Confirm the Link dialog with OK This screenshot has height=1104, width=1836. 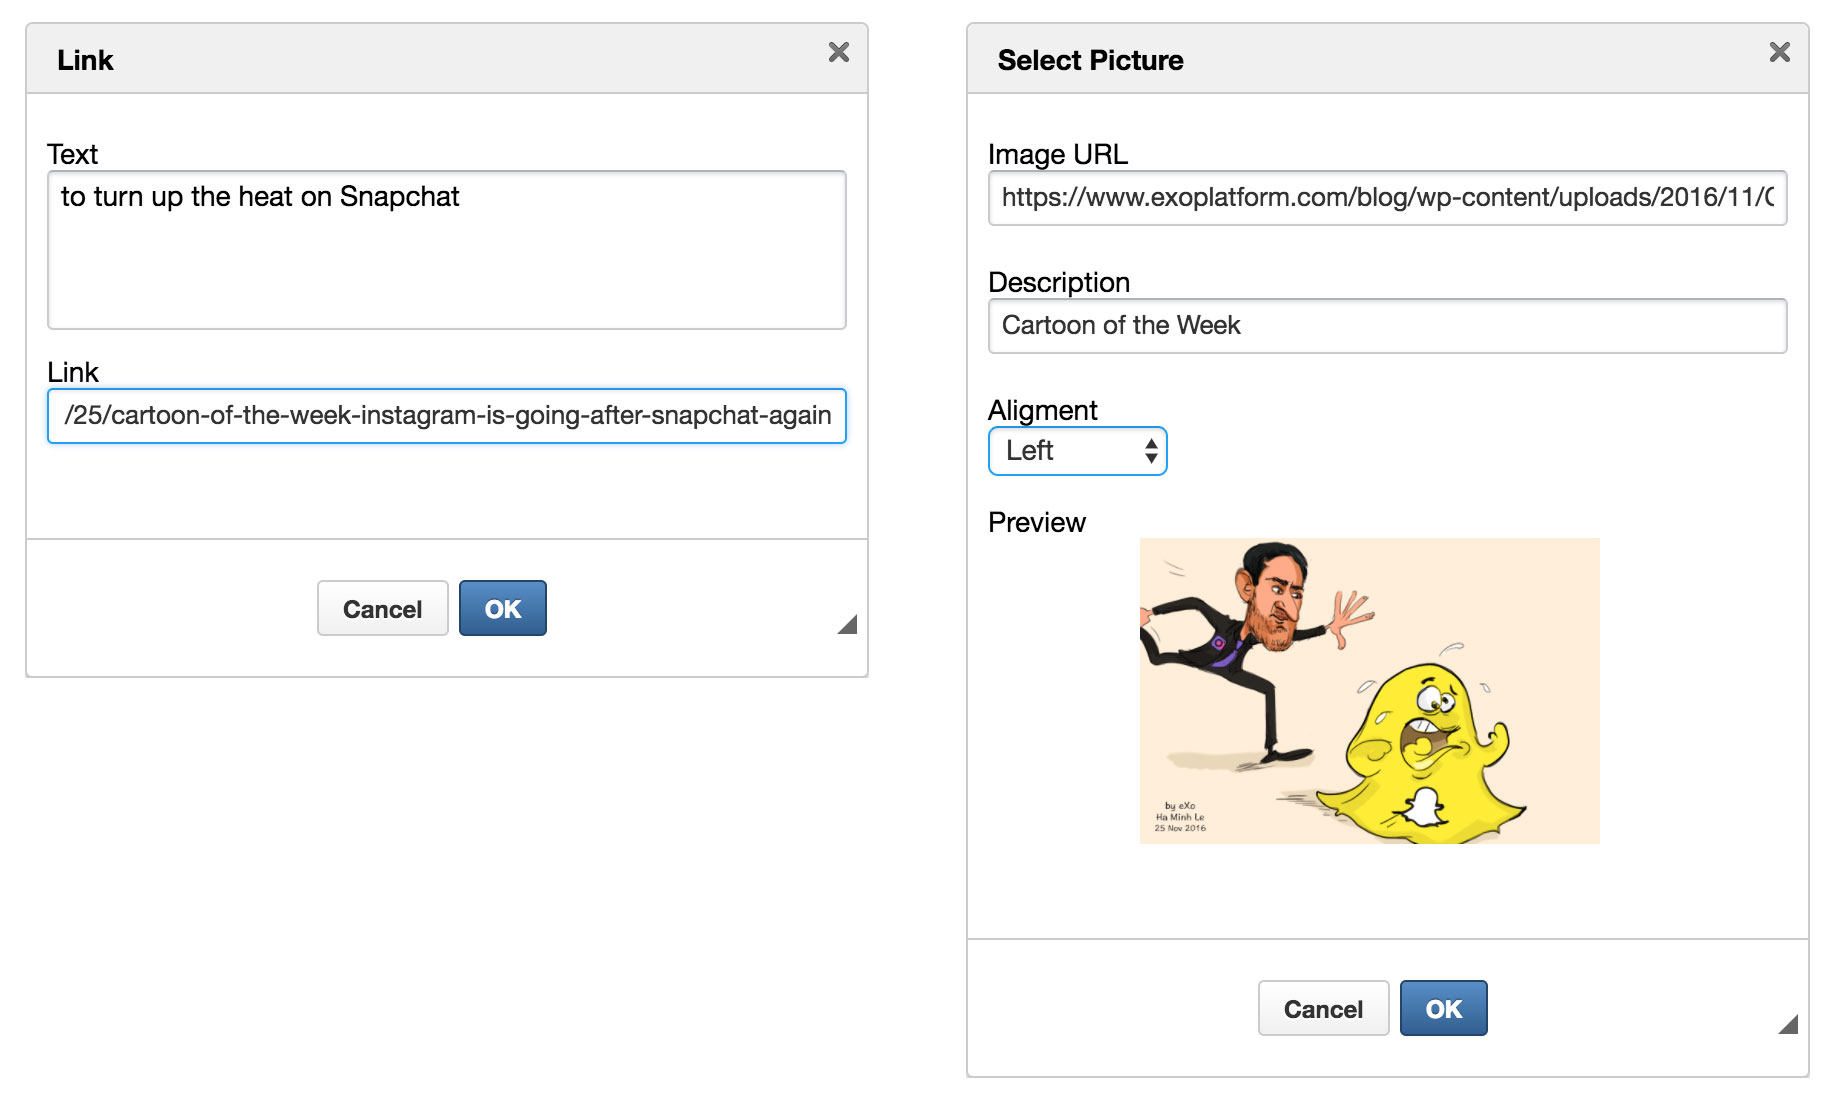[x=502, y=608]
